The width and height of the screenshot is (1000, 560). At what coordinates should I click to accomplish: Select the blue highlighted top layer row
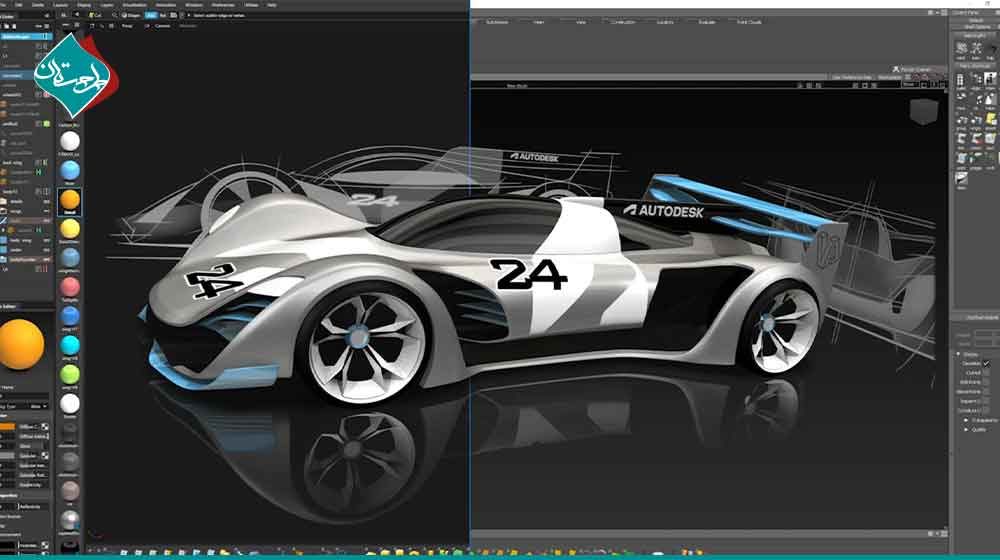[x=26, y=36]
